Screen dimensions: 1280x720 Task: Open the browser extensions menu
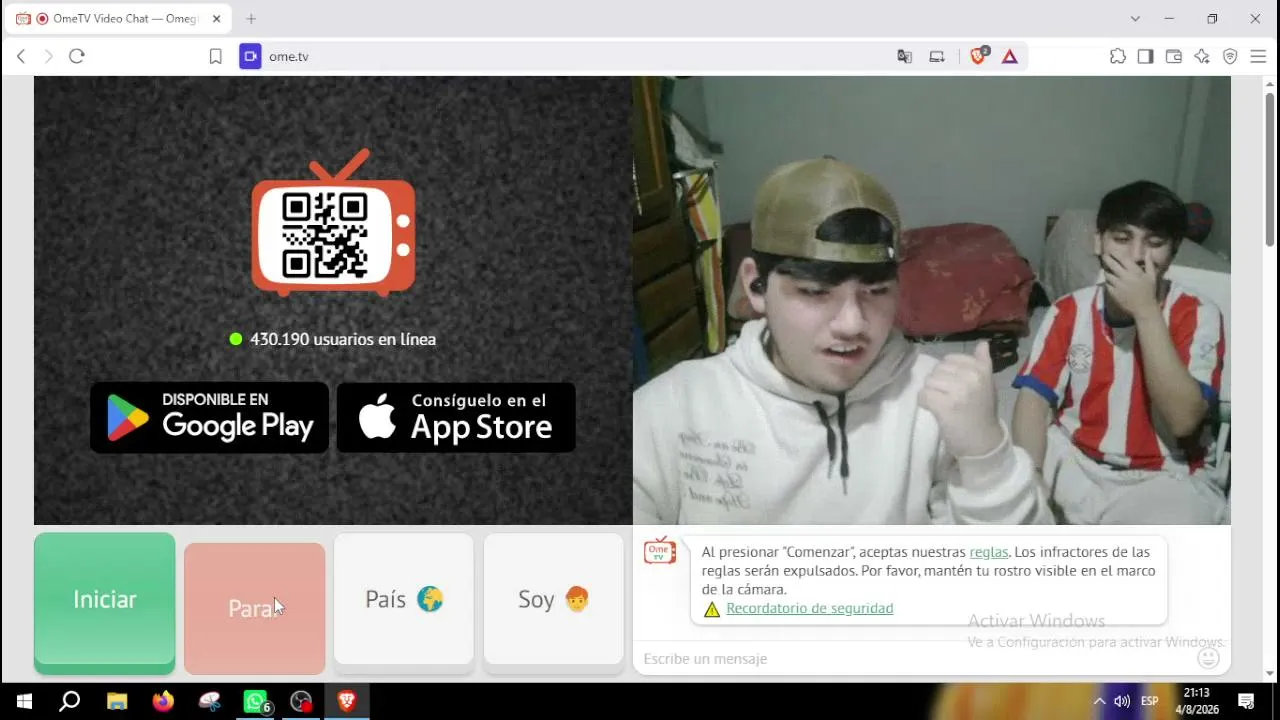(1118, 56)
